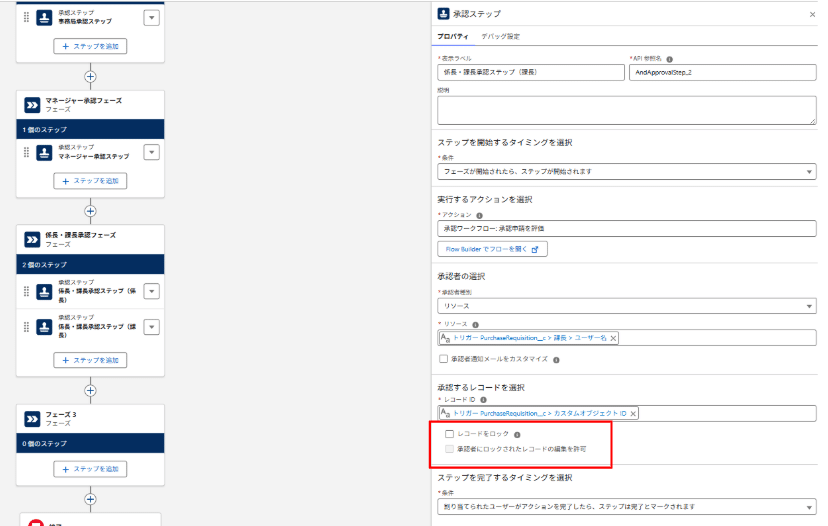The width and height of the screenshot is (828, 526).
Task: Select 係長・課長承認フェーズ phase icon
Action: click(x=32, y=240)
